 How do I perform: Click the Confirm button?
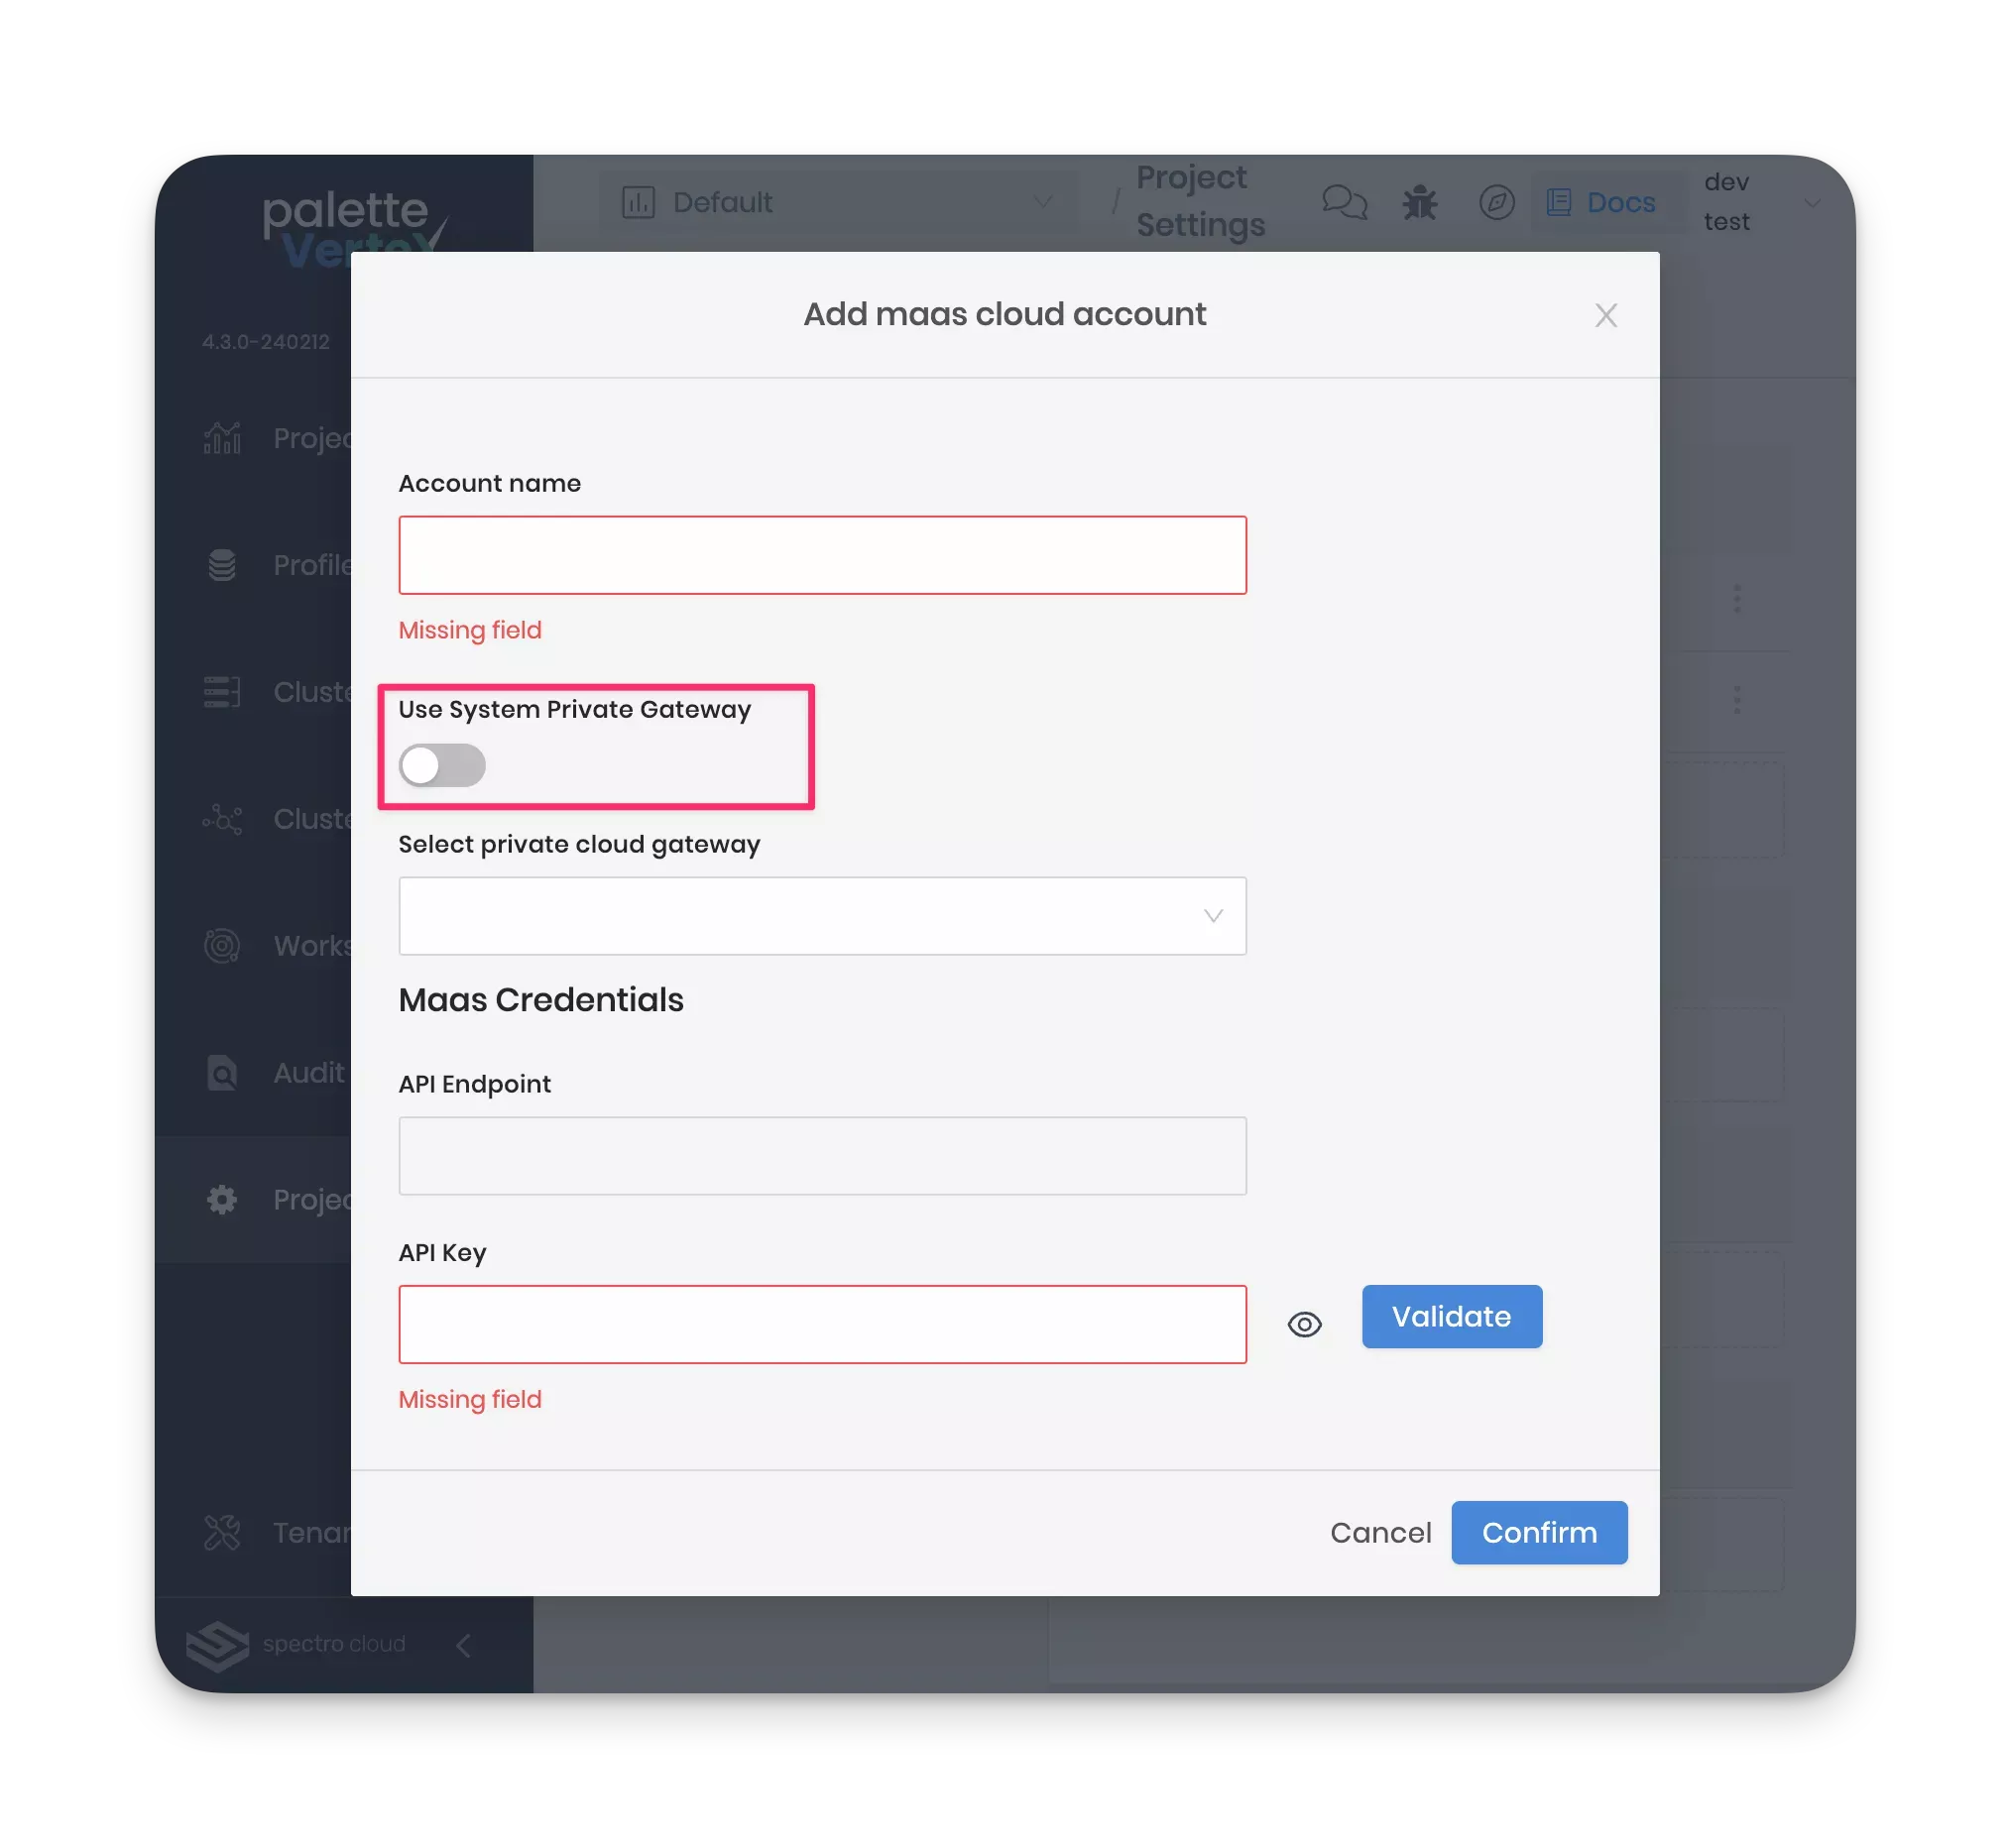coord(1538,1531)
